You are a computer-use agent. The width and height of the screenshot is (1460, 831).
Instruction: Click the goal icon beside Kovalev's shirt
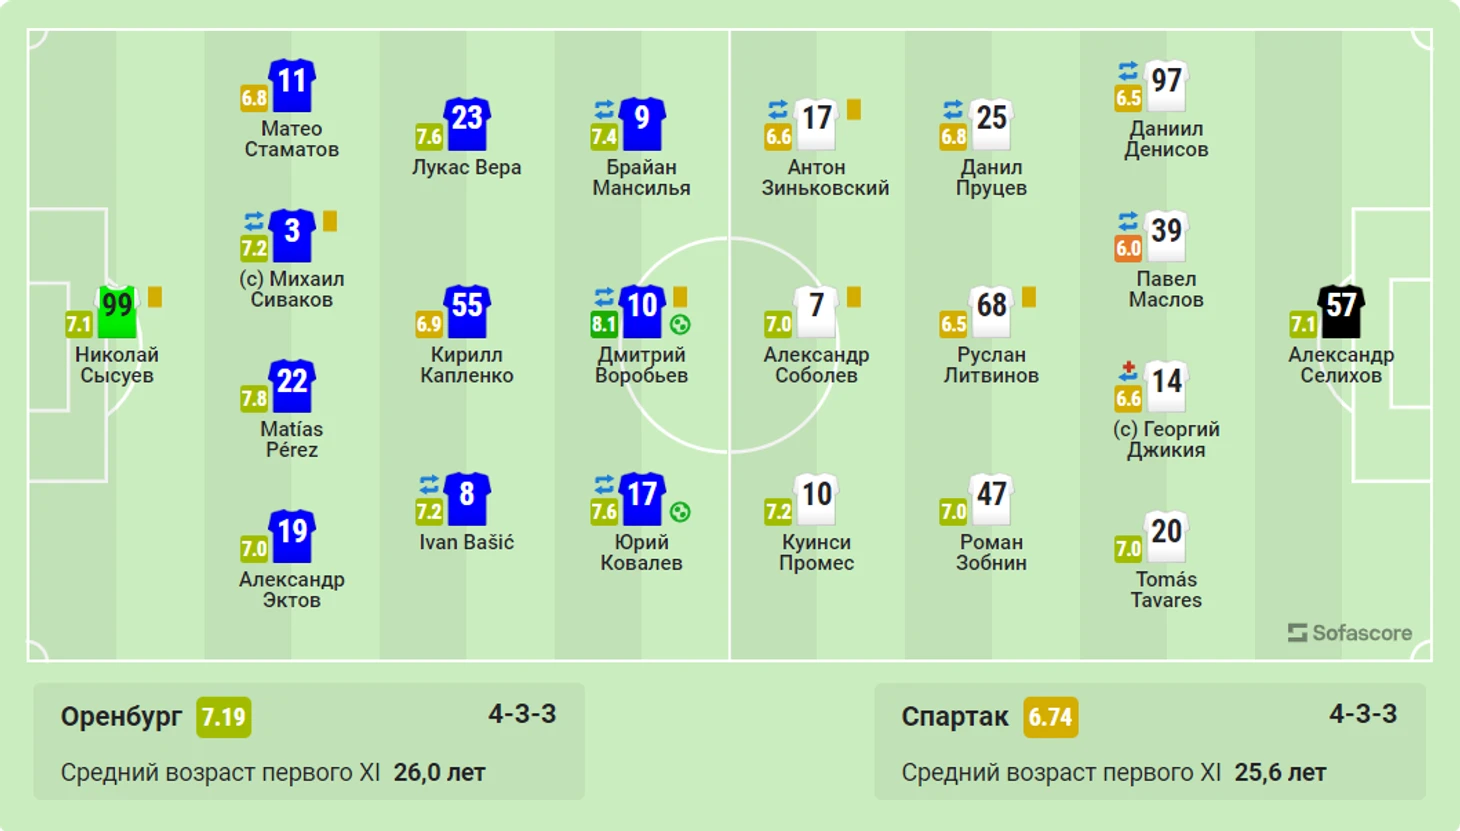(680, 513)
